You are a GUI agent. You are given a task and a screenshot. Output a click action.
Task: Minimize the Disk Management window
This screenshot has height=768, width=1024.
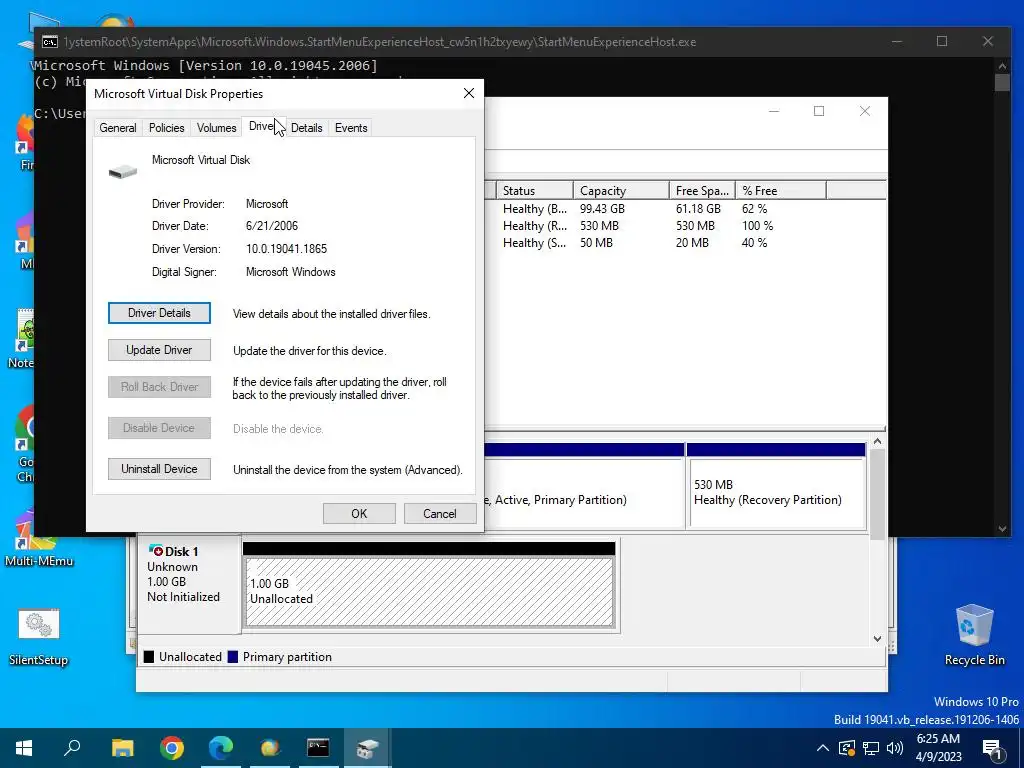tap(774, 111)
